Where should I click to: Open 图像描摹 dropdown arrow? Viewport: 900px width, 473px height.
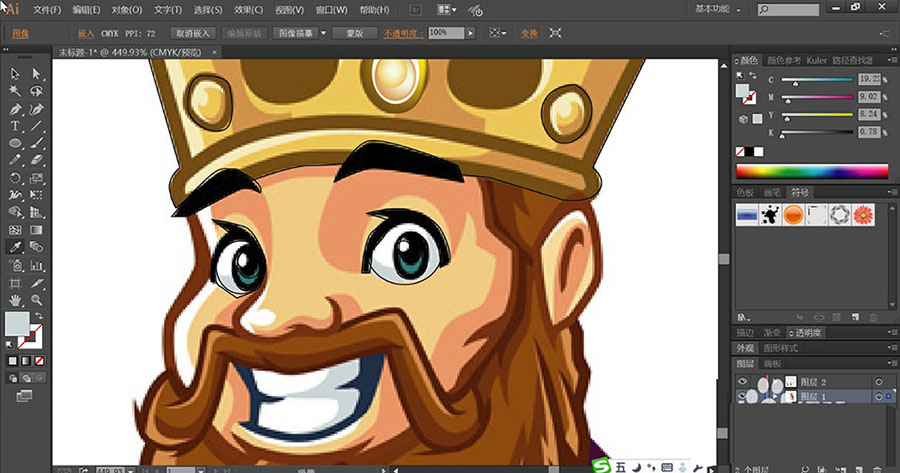click(x=323, y=33)
